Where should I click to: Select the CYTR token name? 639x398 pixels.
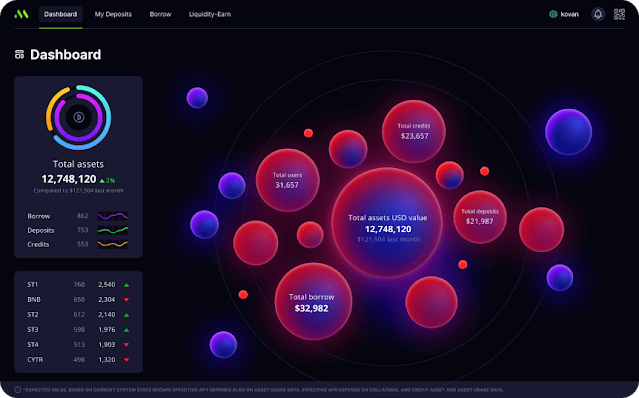35,360
